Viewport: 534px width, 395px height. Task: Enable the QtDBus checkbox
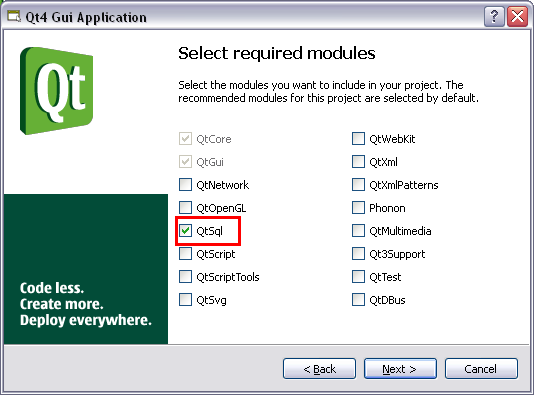pos(358,300)
